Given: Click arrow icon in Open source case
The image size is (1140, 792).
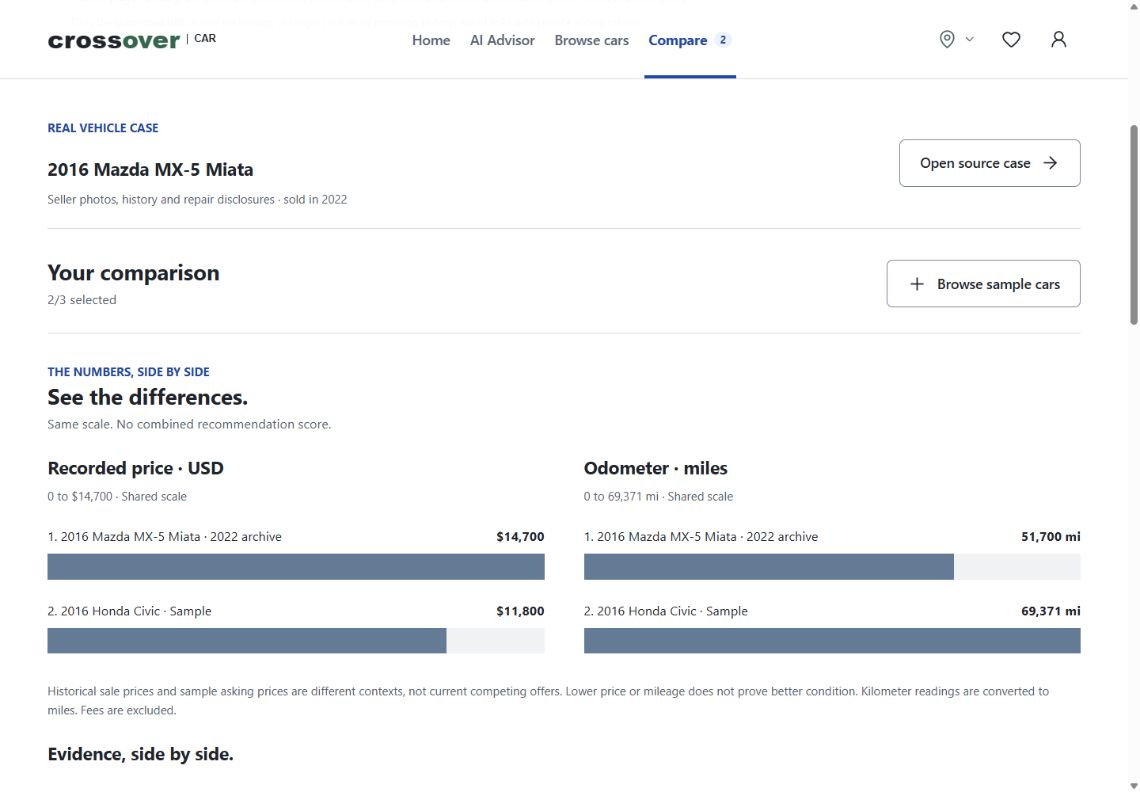Looking at the screenshot, I should [x=1050, y=163].
